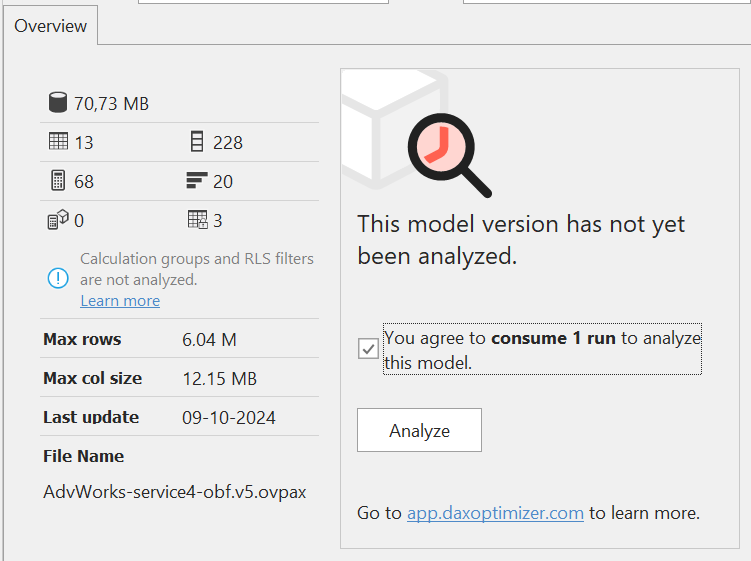Click the blue information circle icon
This screenshot has width=751, height=561.
point(58,278)
